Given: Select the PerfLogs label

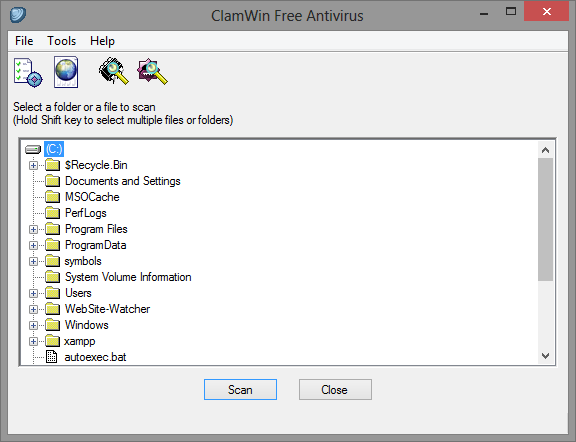Looking at the screenshot, I should tap(86, 213).
